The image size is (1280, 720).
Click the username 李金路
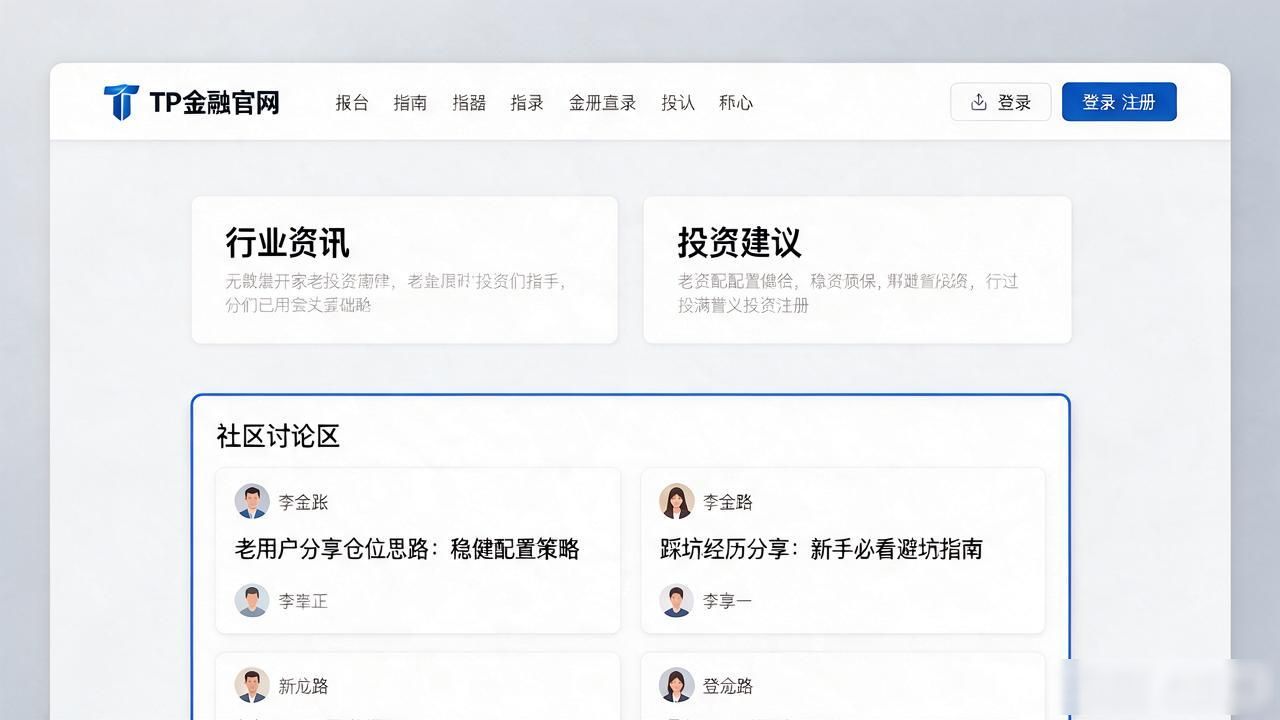click(x=728, y=502)
